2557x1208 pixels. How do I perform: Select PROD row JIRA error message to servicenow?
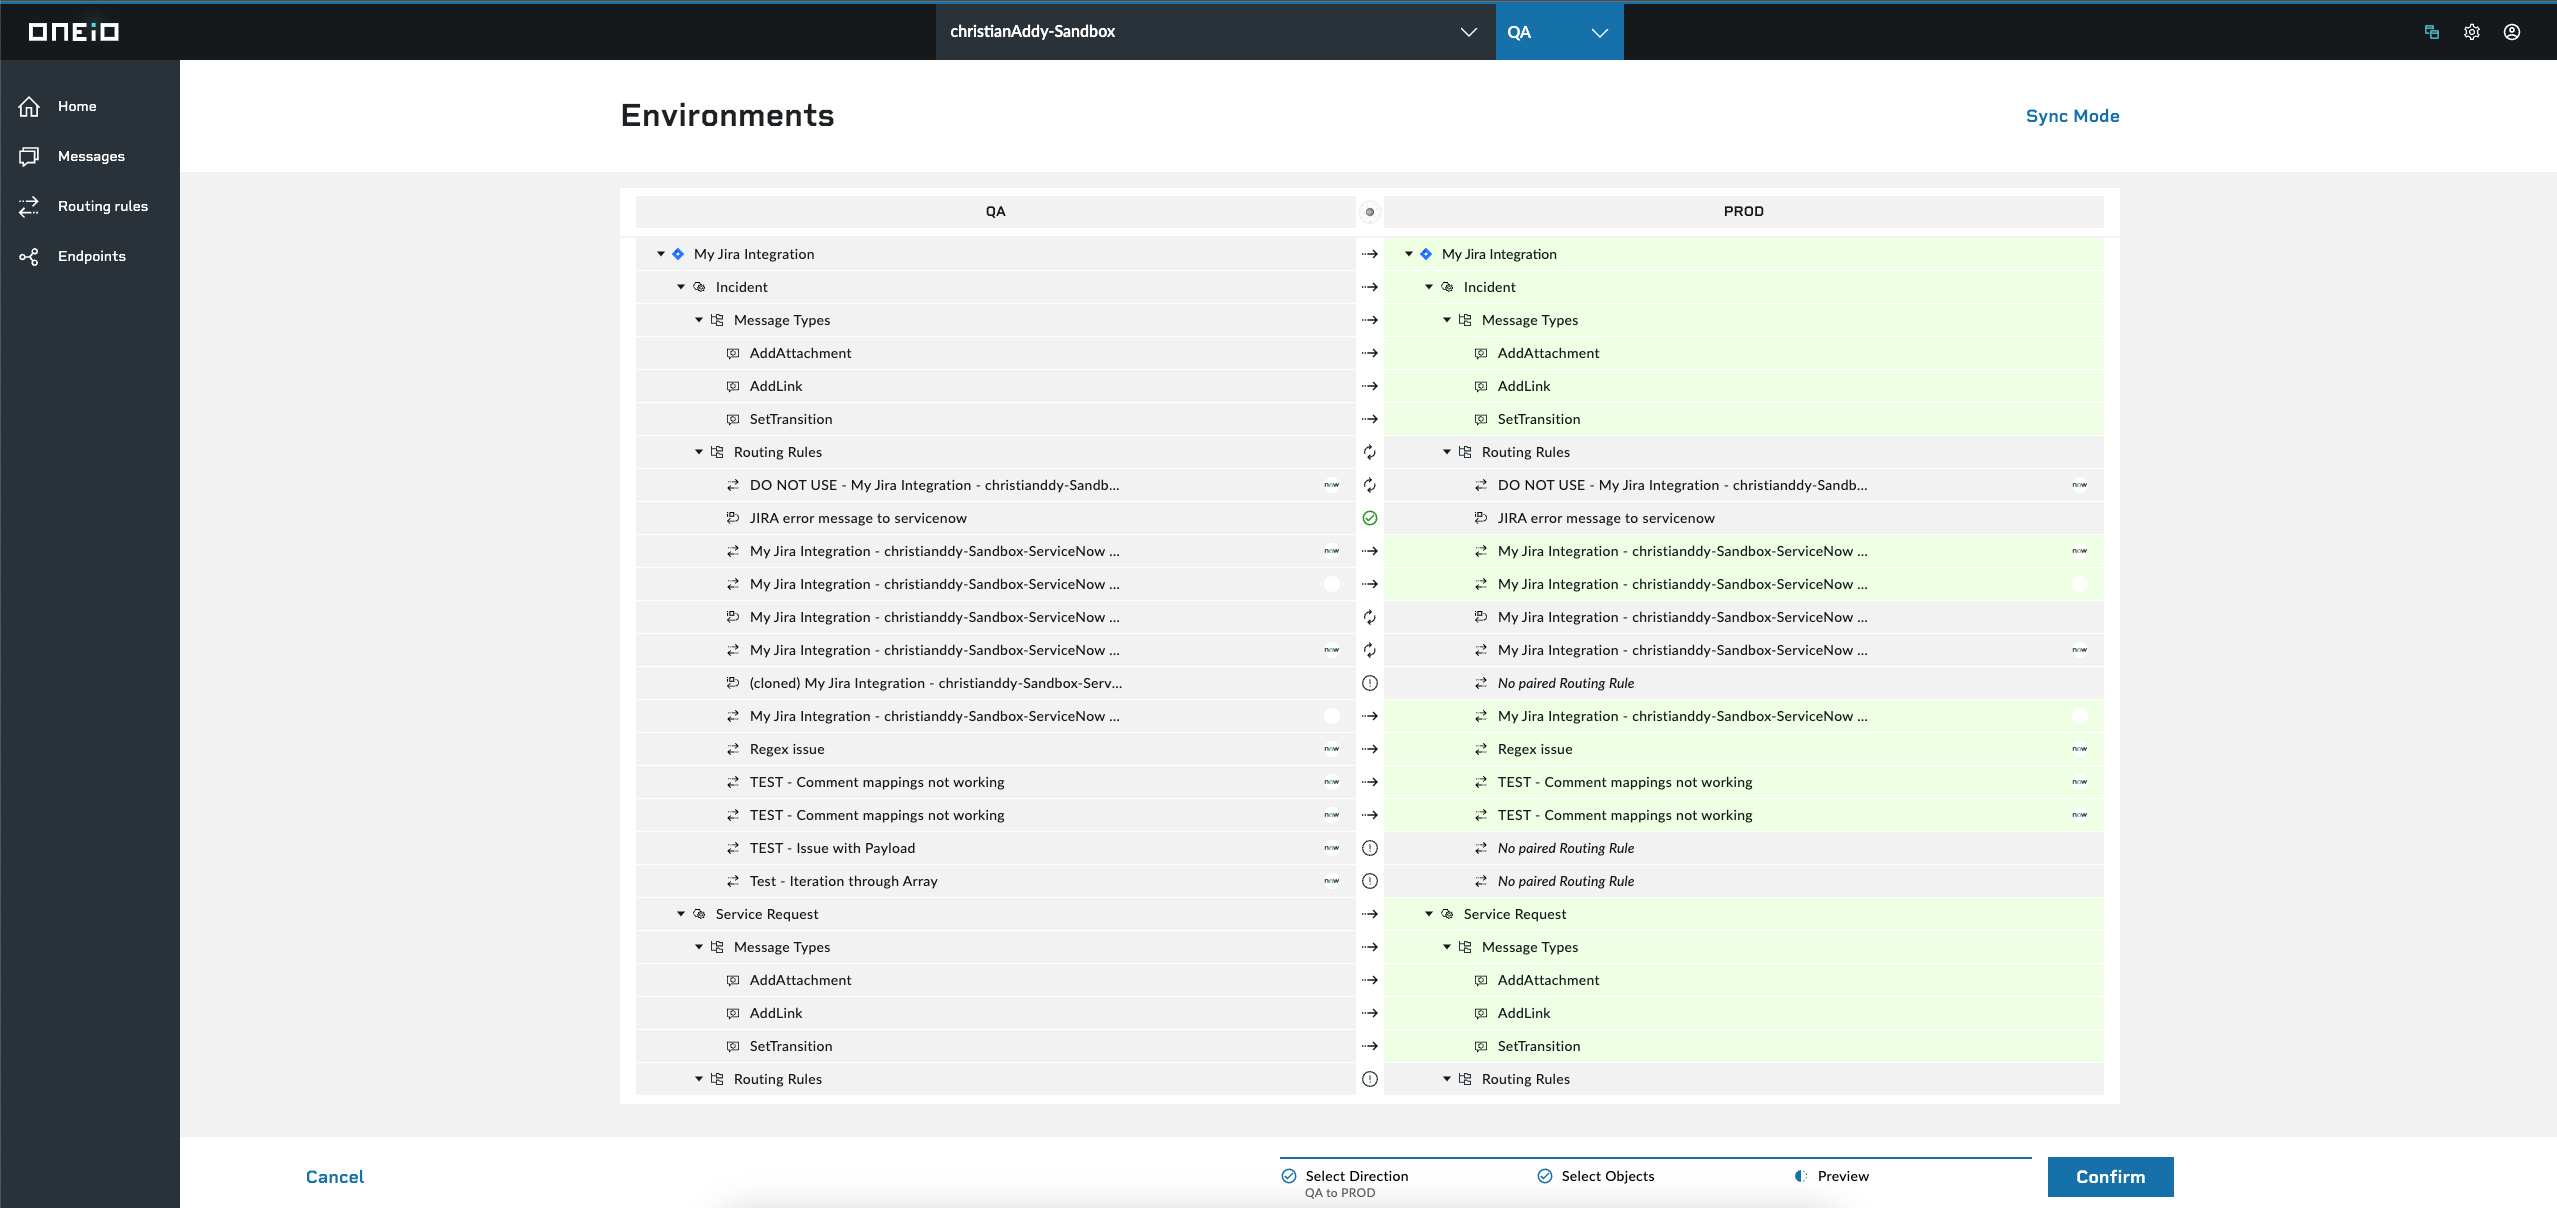[1743, 518]
